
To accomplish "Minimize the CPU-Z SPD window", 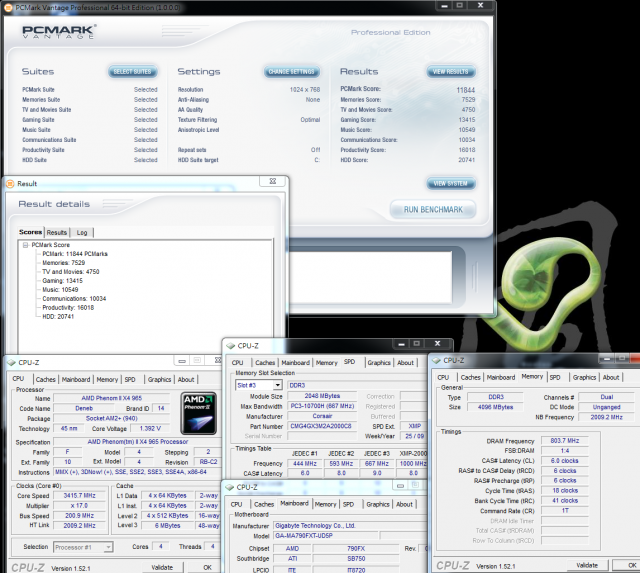I will coord(401,344).
